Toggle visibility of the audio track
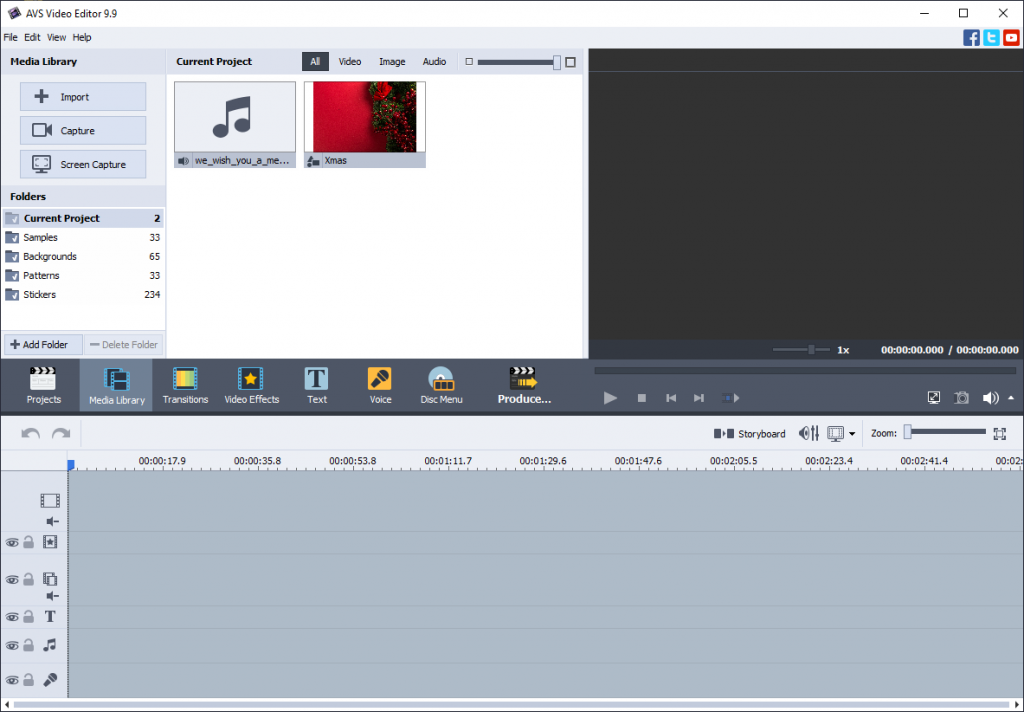The height and width of the screenshot is (712, 1024). pos(12,645)
